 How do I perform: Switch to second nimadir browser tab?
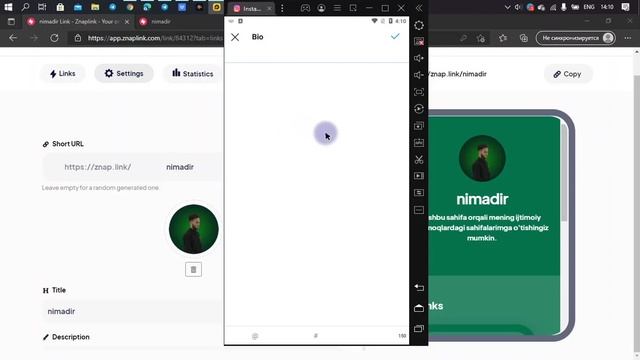click(161, 22)
